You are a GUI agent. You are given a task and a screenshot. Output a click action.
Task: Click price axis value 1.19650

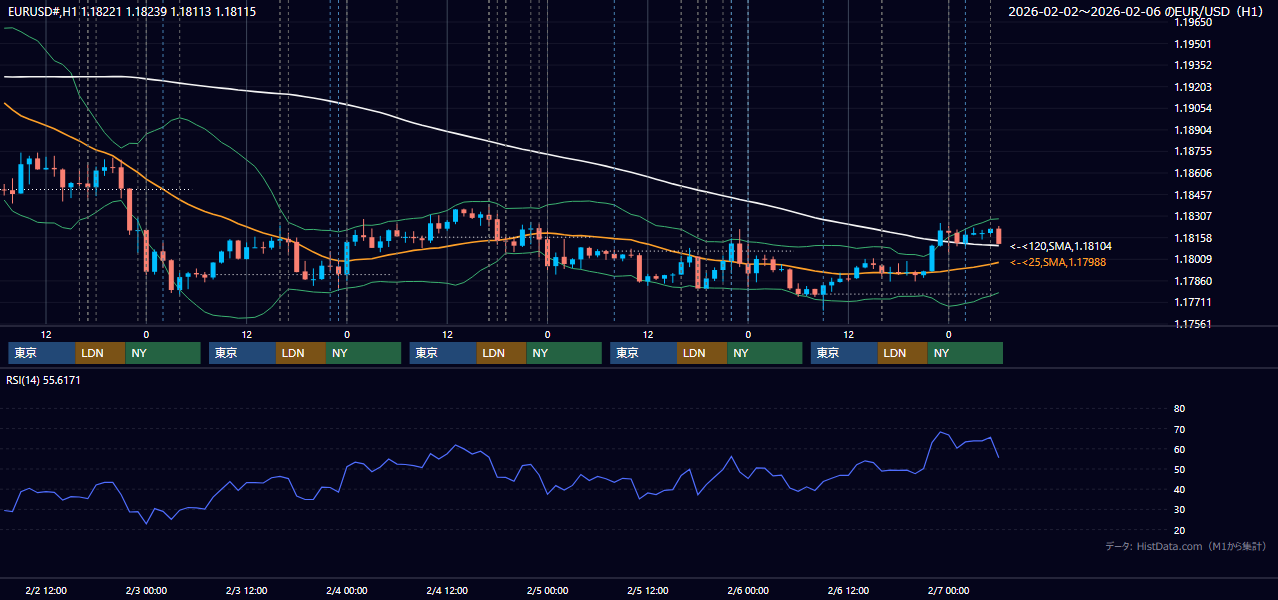coord(1192,22)
